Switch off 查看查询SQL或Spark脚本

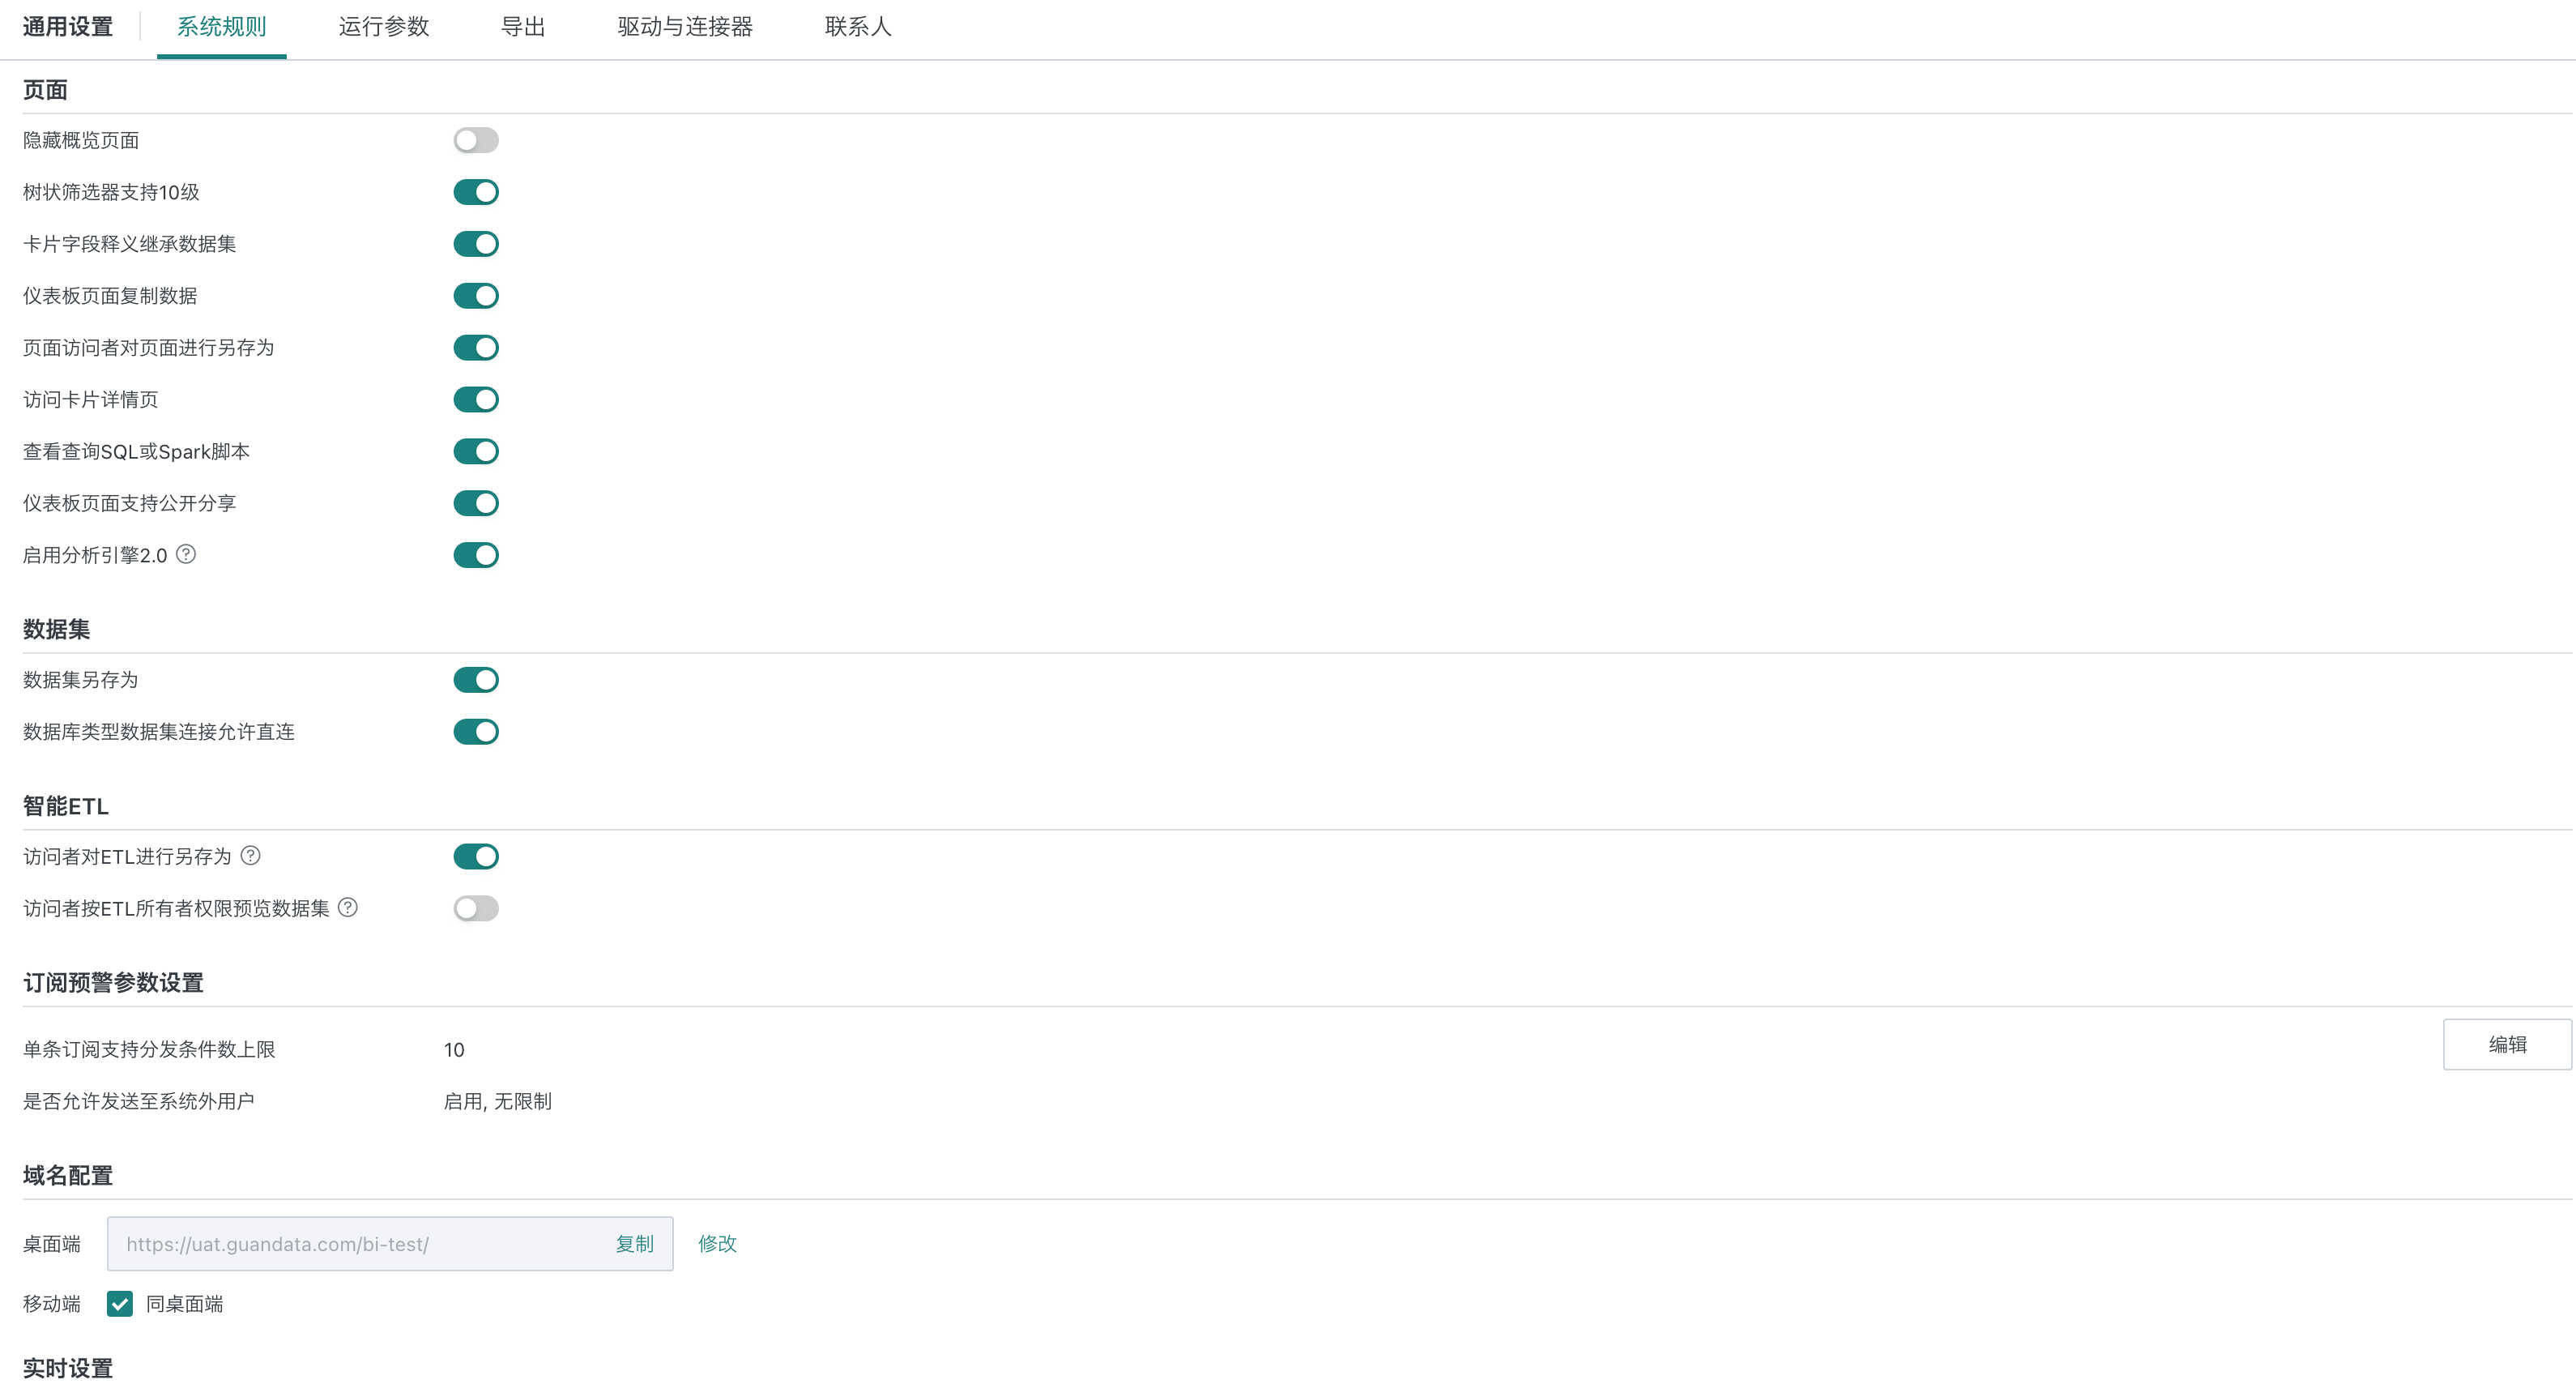pyautogui.click(x=476, y=452)
